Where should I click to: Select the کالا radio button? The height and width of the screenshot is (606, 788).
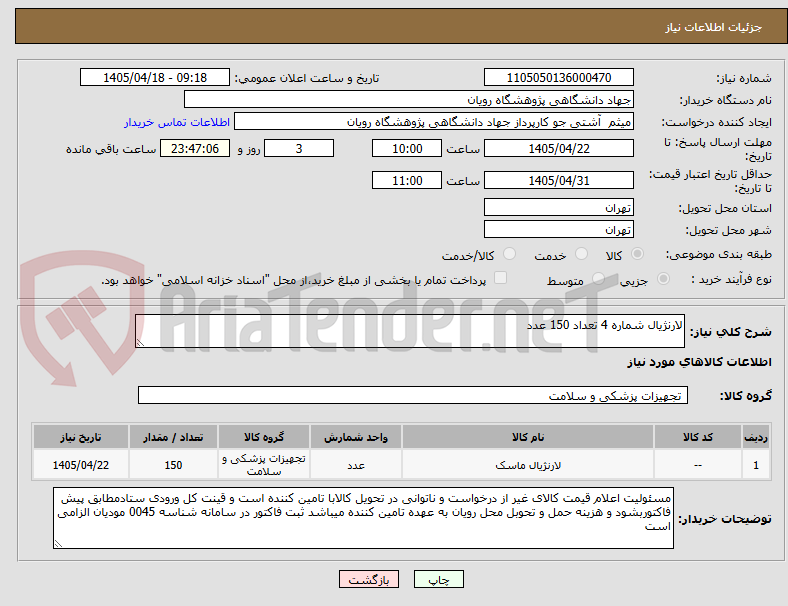pos(637,254)
